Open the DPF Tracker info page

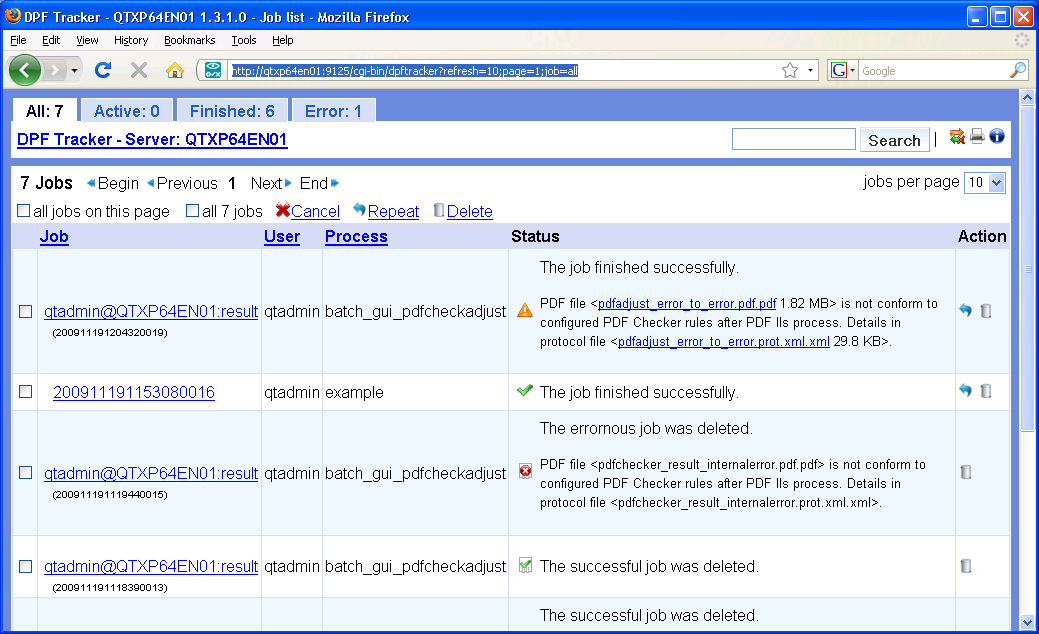[996, 137]
